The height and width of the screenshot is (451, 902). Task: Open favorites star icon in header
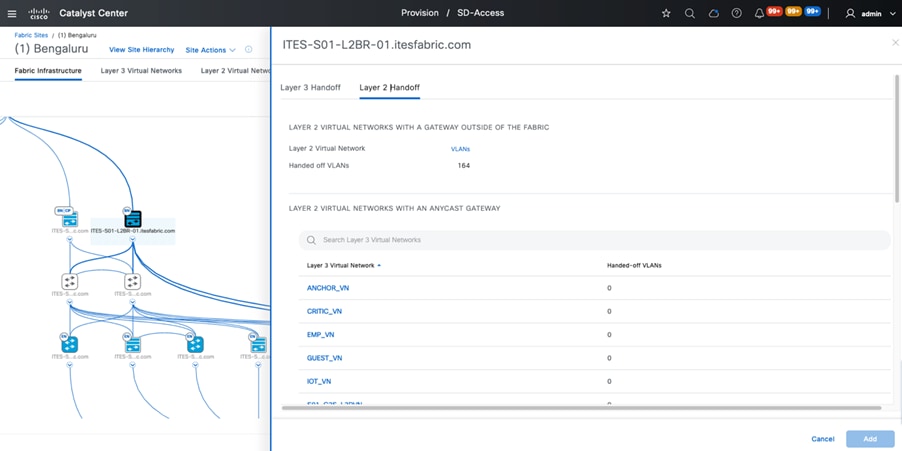[666, 13]
